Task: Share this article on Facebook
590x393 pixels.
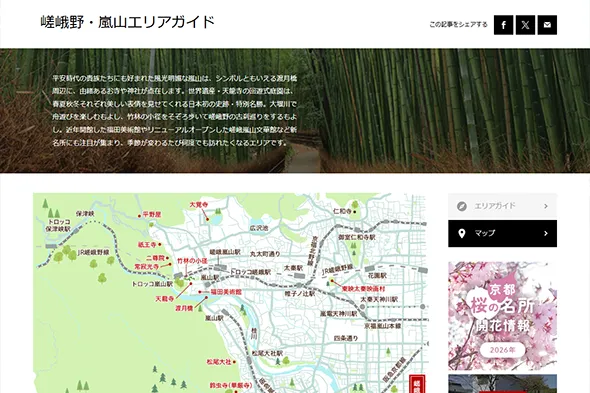Action: pyautogui.click(x=503, y=25)
